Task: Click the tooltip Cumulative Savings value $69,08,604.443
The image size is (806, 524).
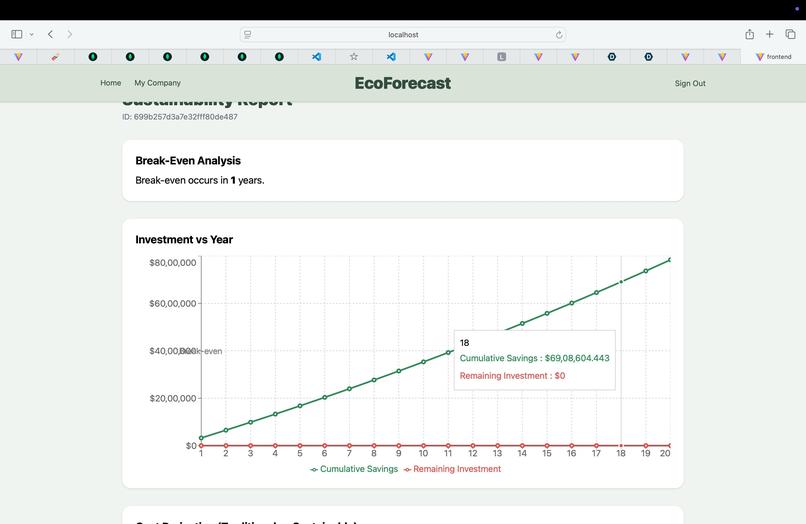Action: (x=577, y=358)
